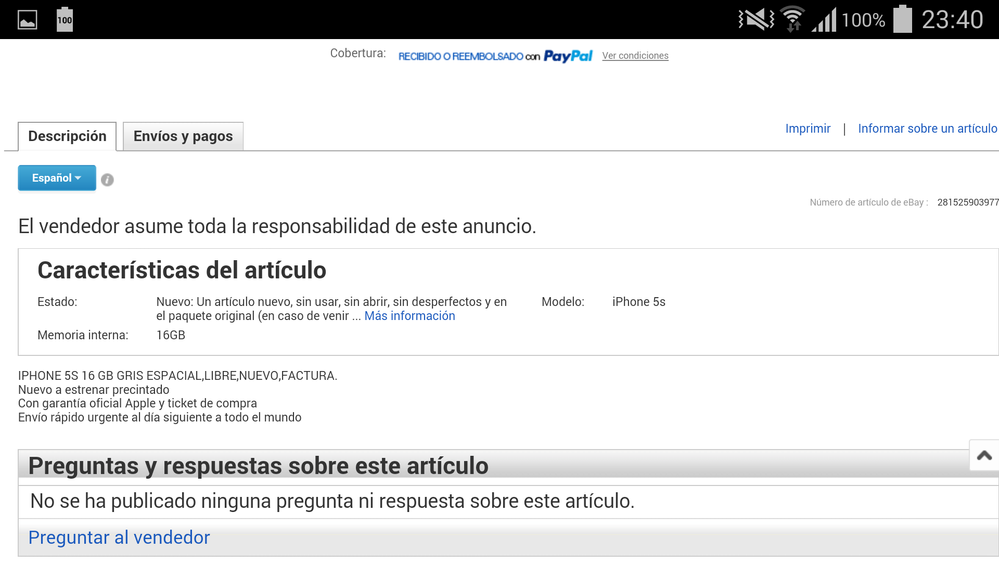
Task: Open Ver condiciones link
Action: (635, 56)
